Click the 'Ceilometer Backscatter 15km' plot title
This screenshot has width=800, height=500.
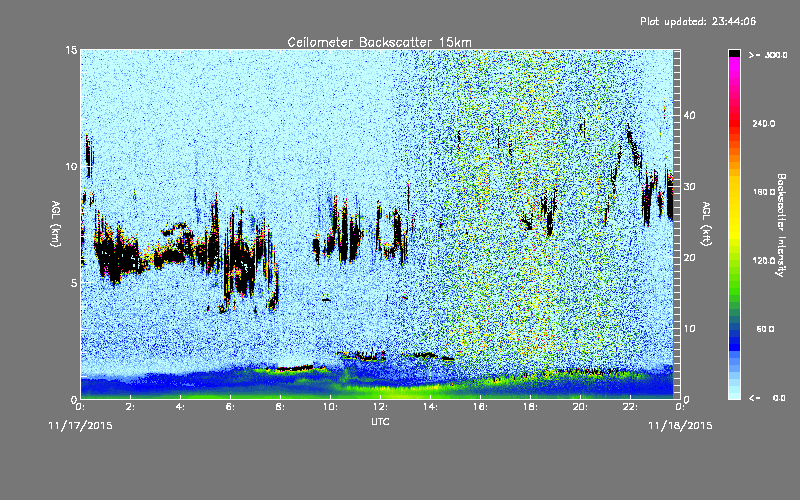tap(379, 42)
